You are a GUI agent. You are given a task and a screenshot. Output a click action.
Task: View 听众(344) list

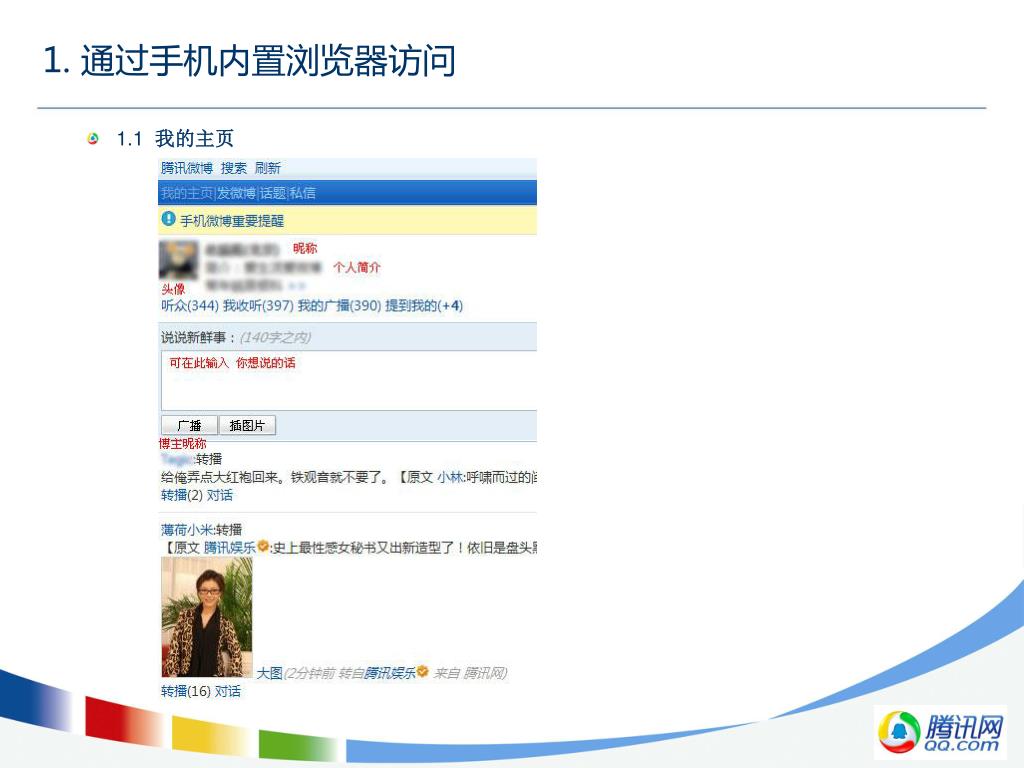[189, 306]
